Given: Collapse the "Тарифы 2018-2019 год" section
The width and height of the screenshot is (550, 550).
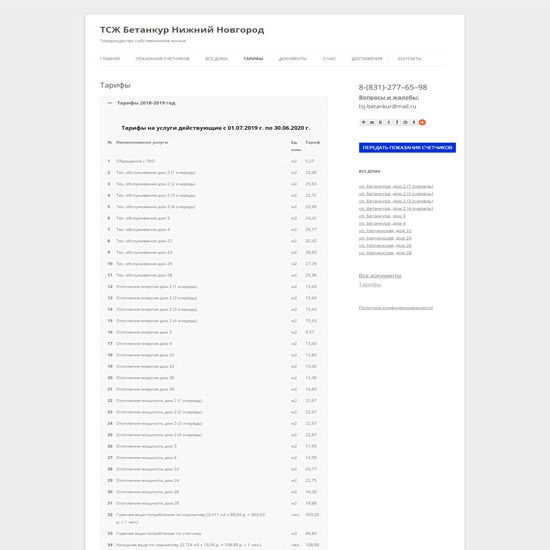Looking at the screenshot, I should (x=110, y=103).
